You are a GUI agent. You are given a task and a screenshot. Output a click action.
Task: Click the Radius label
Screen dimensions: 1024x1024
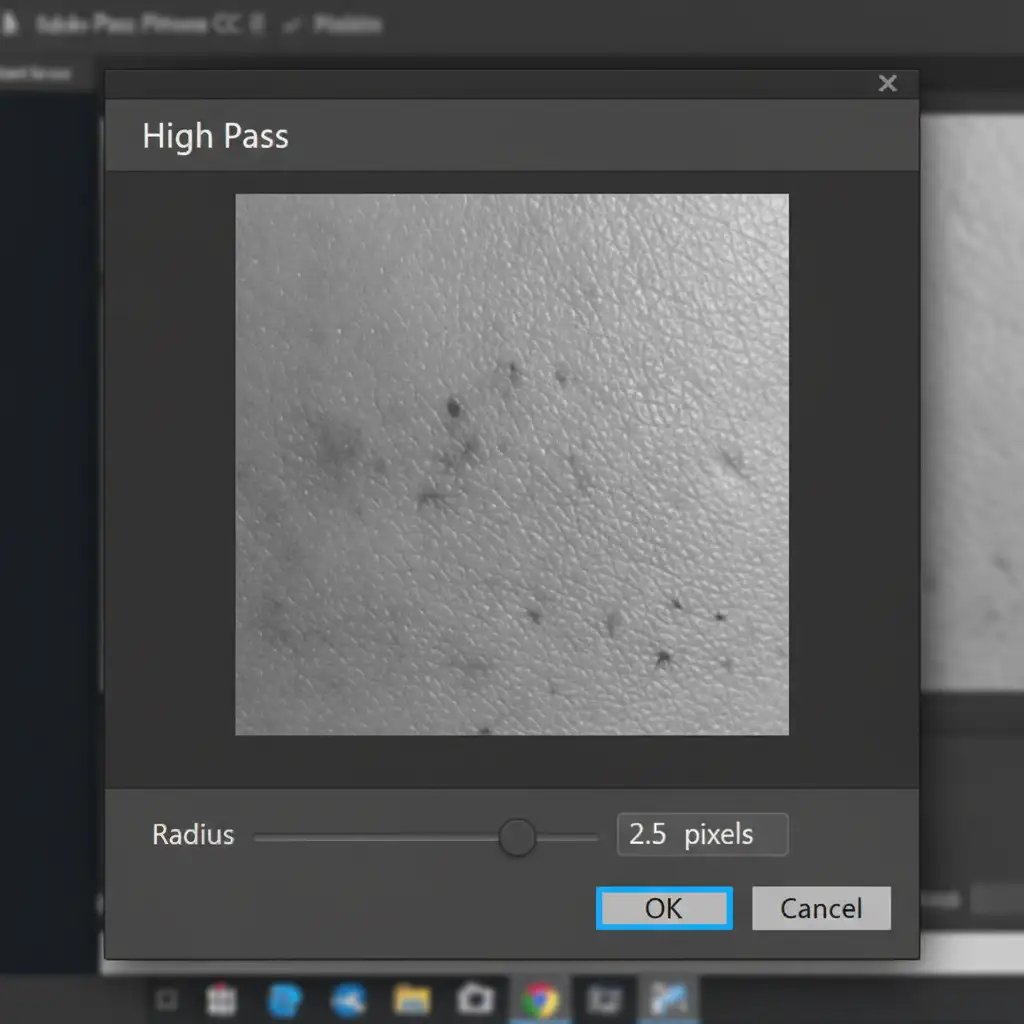193,835
